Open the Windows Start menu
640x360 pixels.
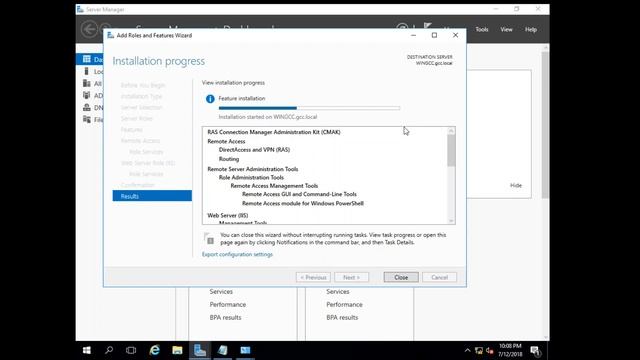pyautogui.click(x=87, y=350)
